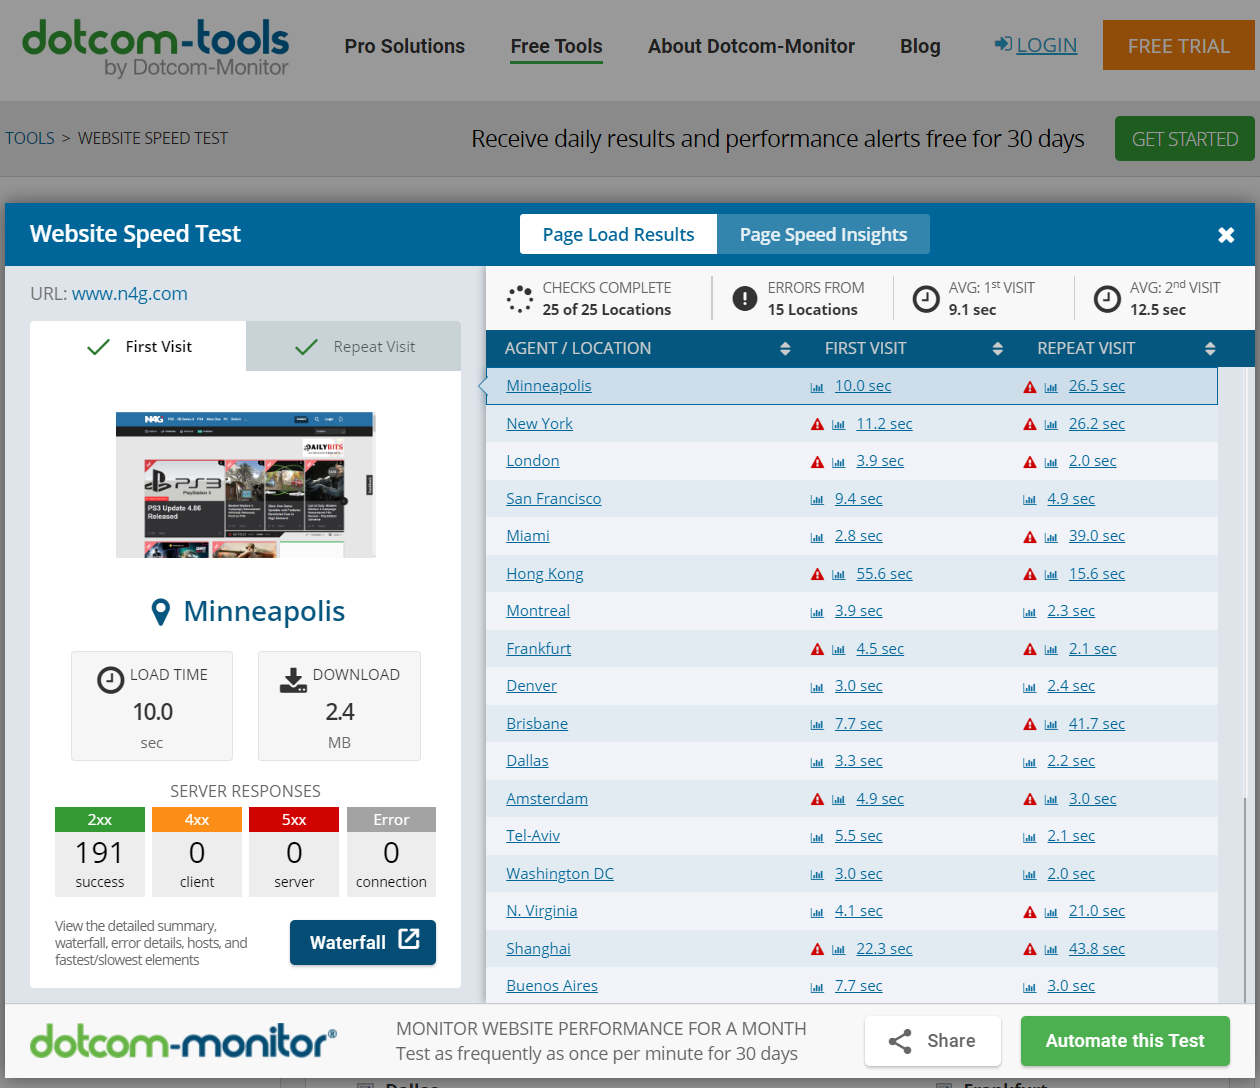Click Automate this Test button
Image resolution: width=1260 pixels, height=1088 pixels.
point(1125,1041)
